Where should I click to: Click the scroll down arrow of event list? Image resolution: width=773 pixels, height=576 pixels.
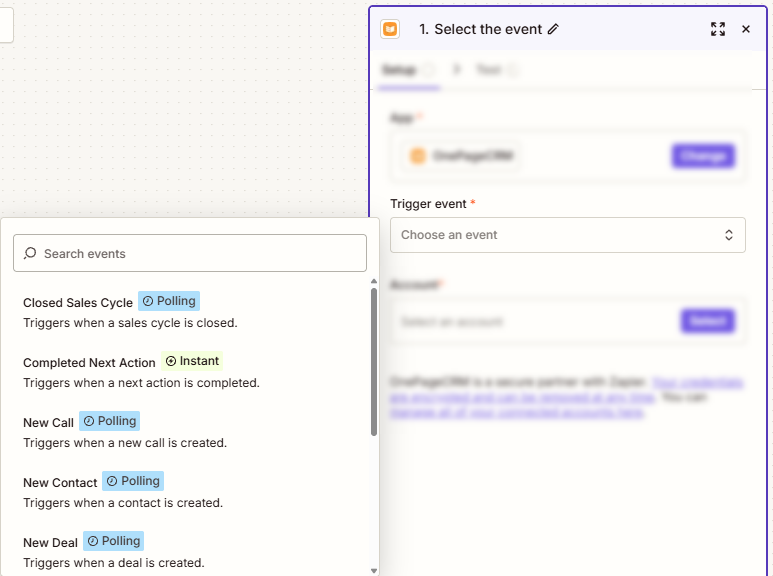[x=374, y=571]
